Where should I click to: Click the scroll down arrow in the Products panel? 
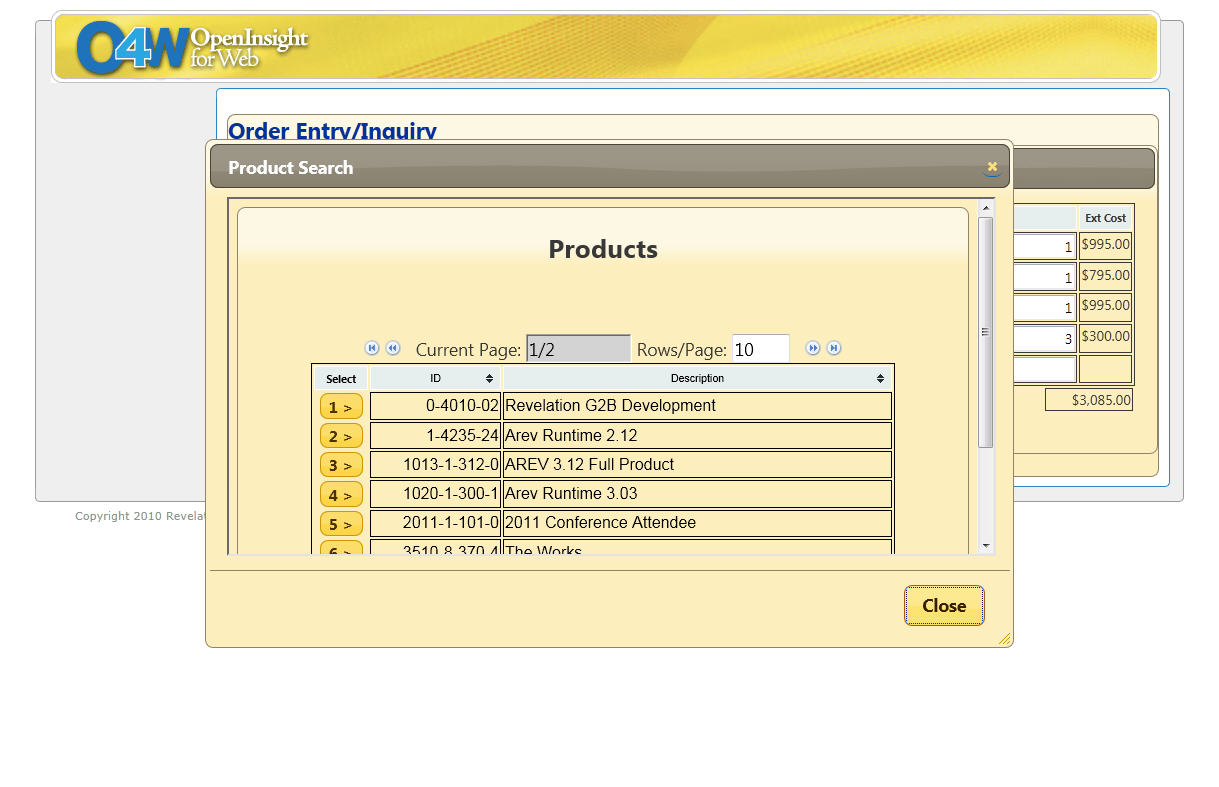coord(986,546)
